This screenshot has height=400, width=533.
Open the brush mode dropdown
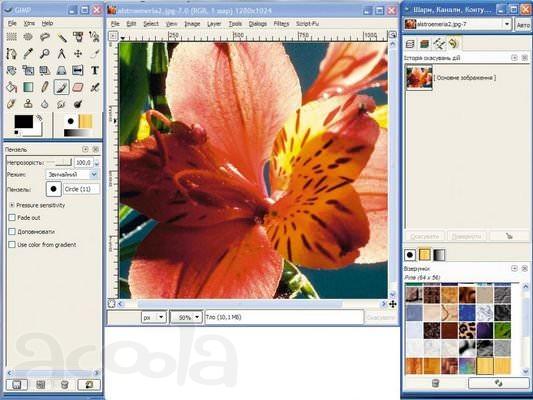(x=72, y=175)
